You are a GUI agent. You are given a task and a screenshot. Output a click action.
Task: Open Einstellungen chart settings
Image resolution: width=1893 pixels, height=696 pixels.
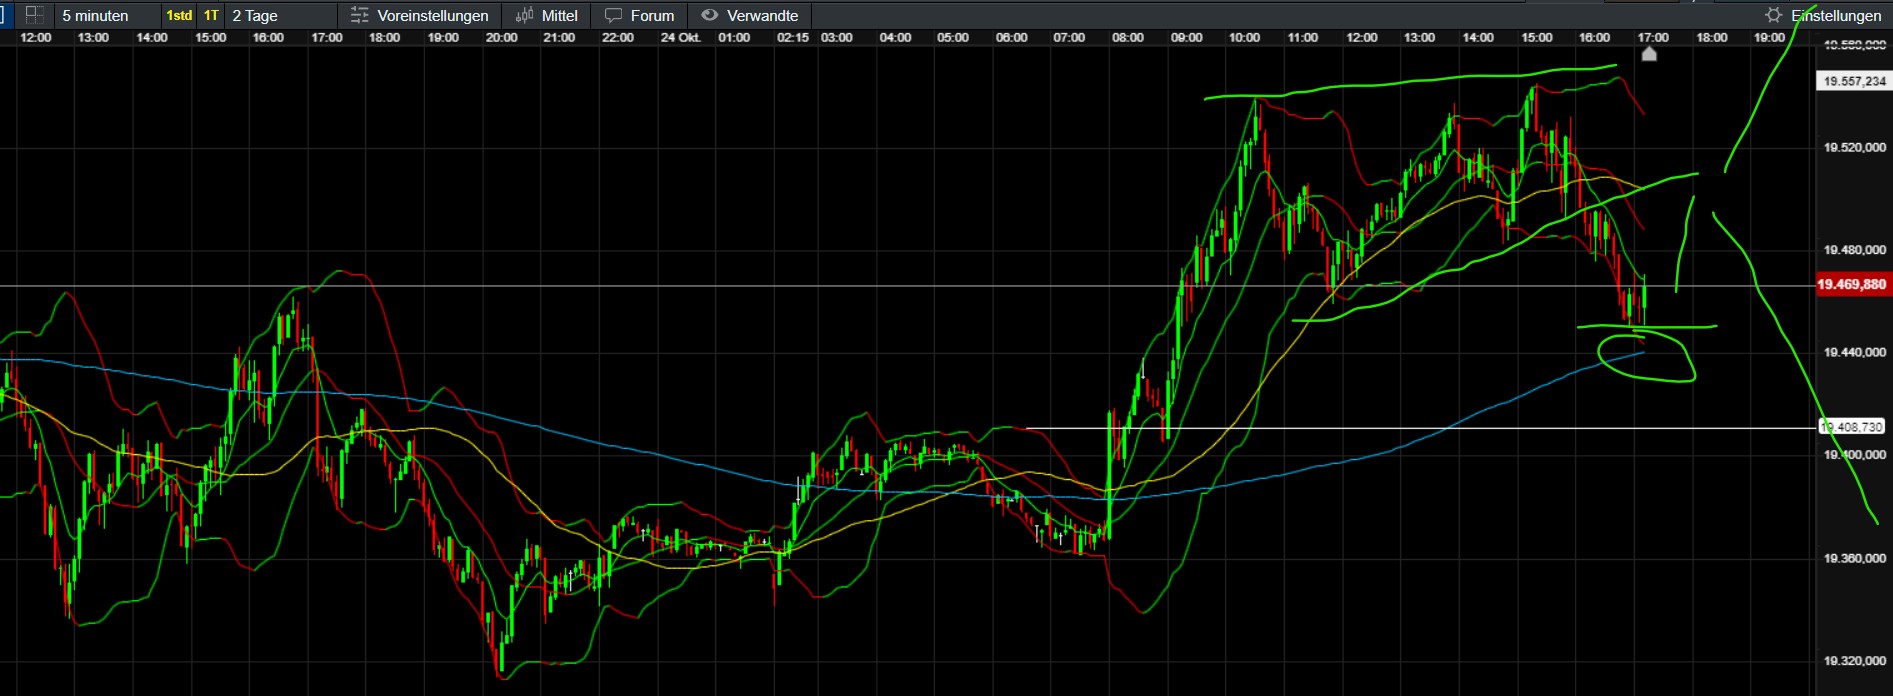pos(1824,15)
